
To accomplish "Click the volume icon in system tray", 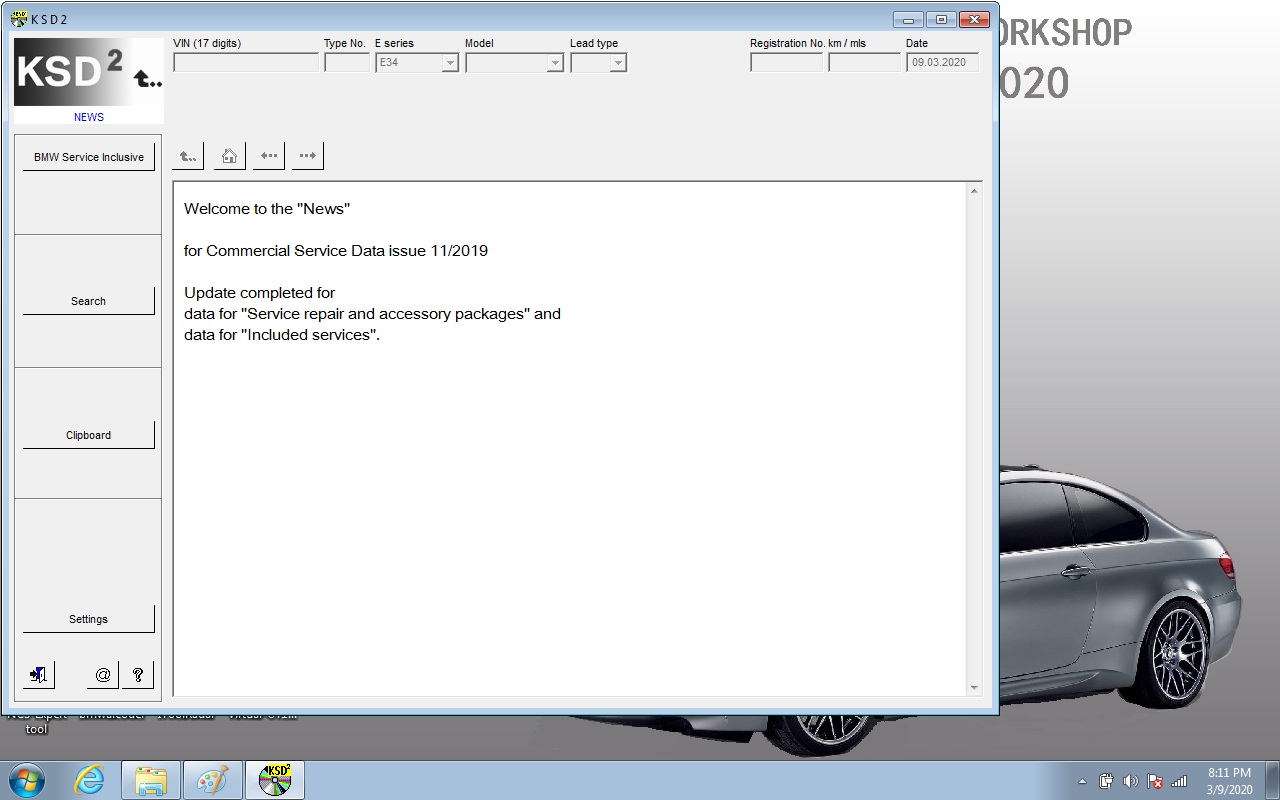I will pyautogui.click(x=1131, y=781).
